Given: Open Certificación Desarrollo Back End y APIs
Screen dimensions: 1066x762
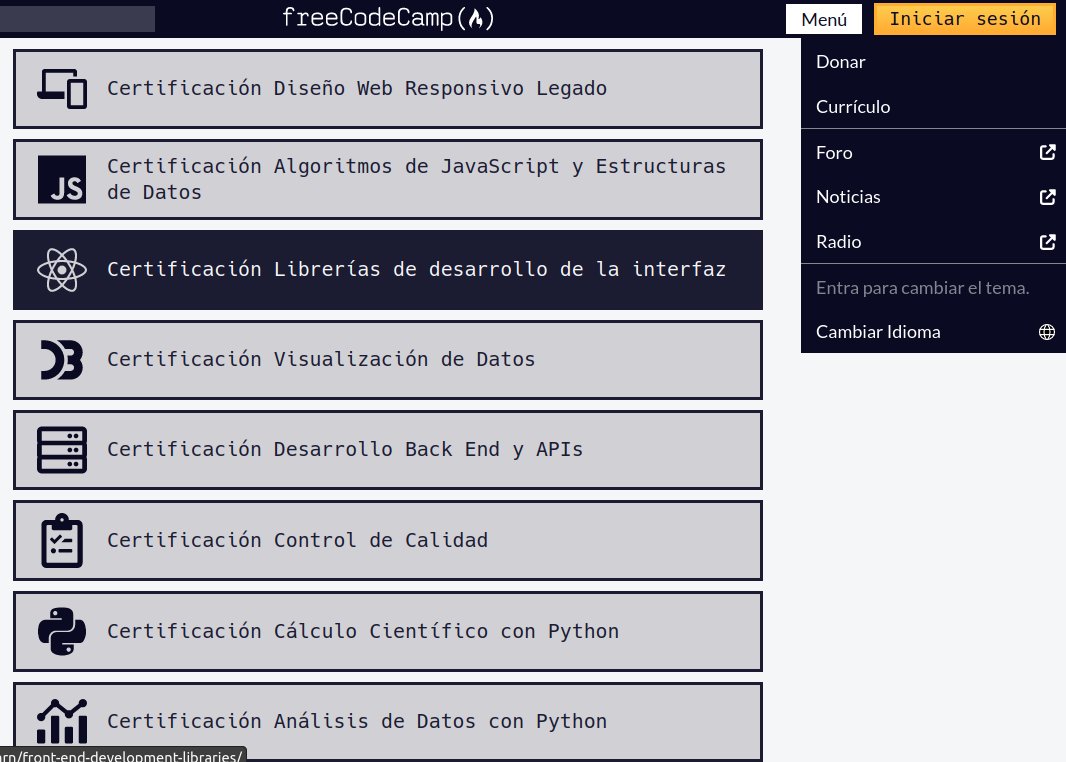Looking at the screenshot, I should point(388,450).
